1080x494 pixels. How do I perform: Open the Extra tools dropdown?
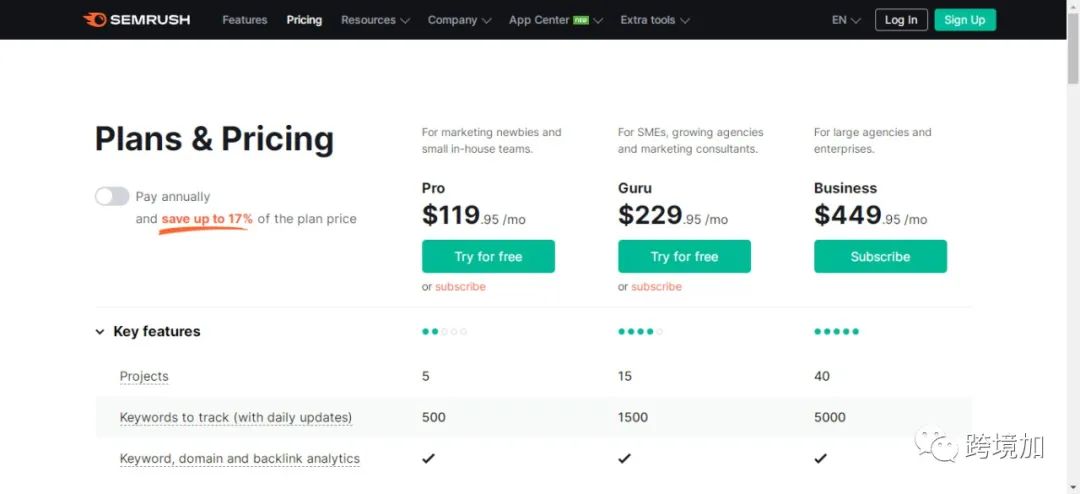tap(655, 20)
